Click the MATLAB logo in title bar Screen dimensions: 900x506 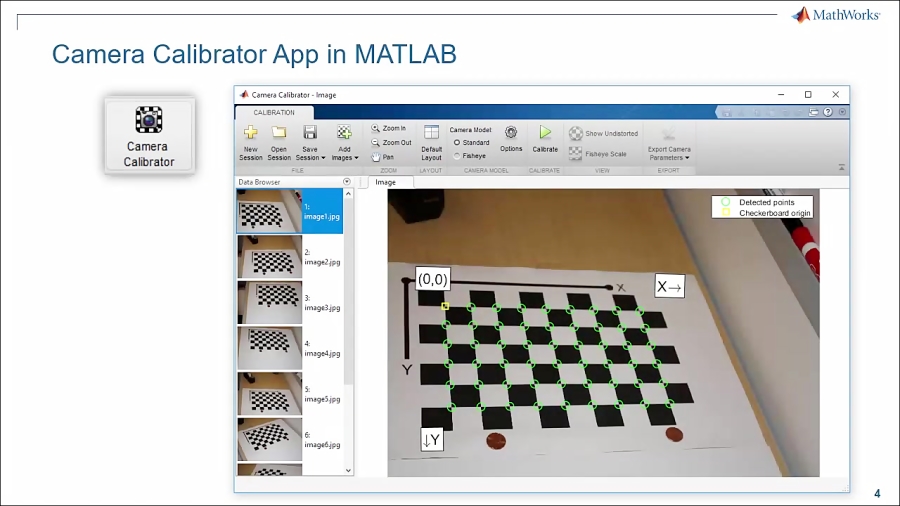point(244,95)
